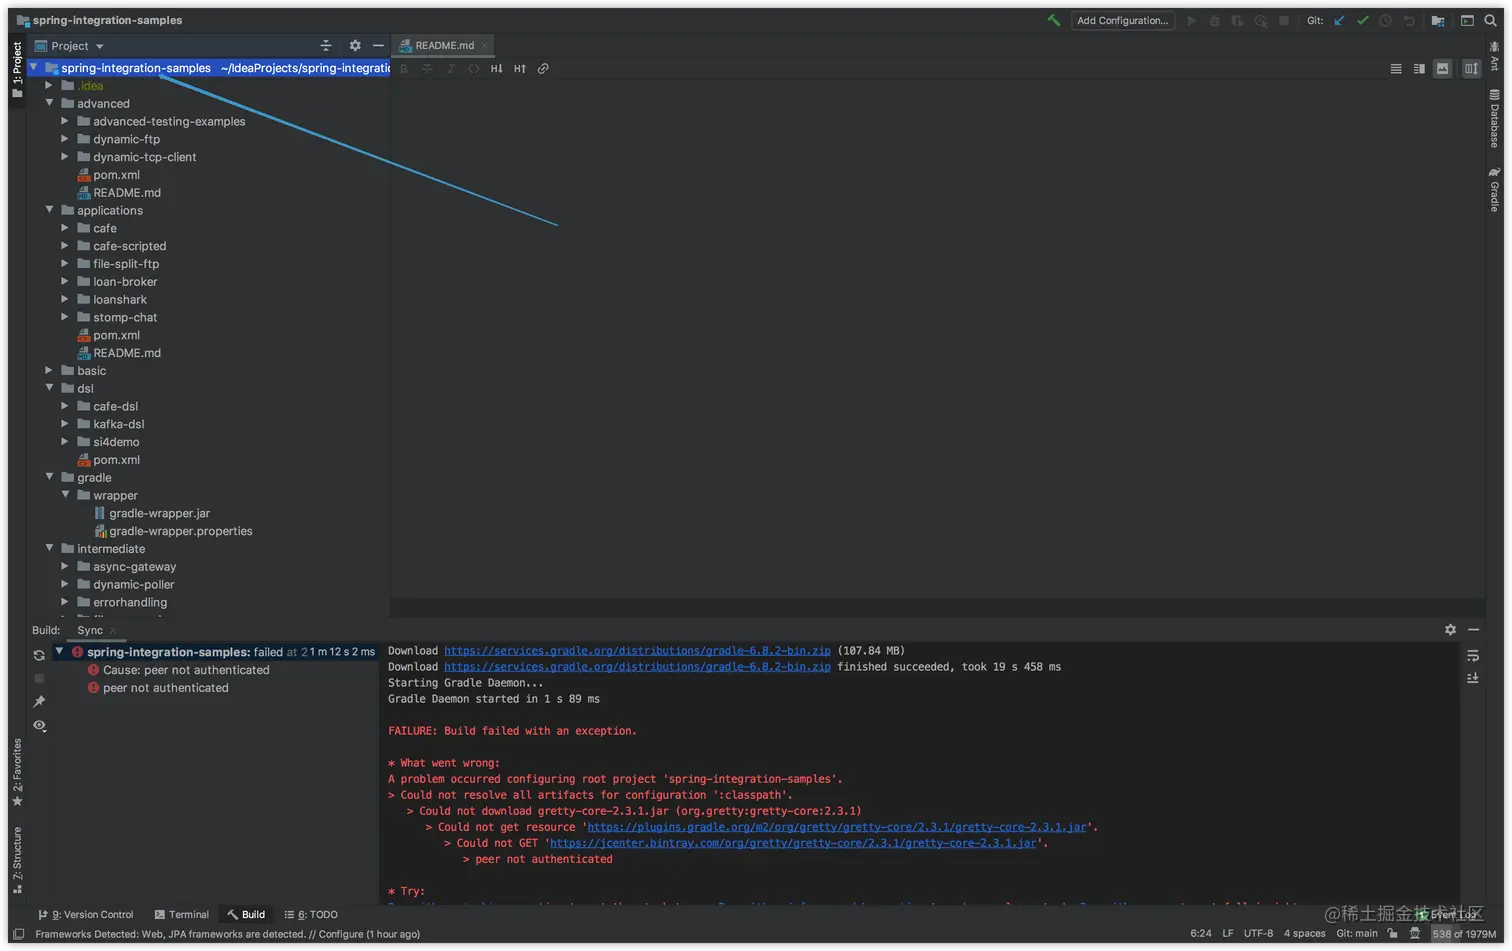Viewport: 1512px width, 951px height.
Task: Click the green Build Project hammer icon
Action: (1053, 20)
